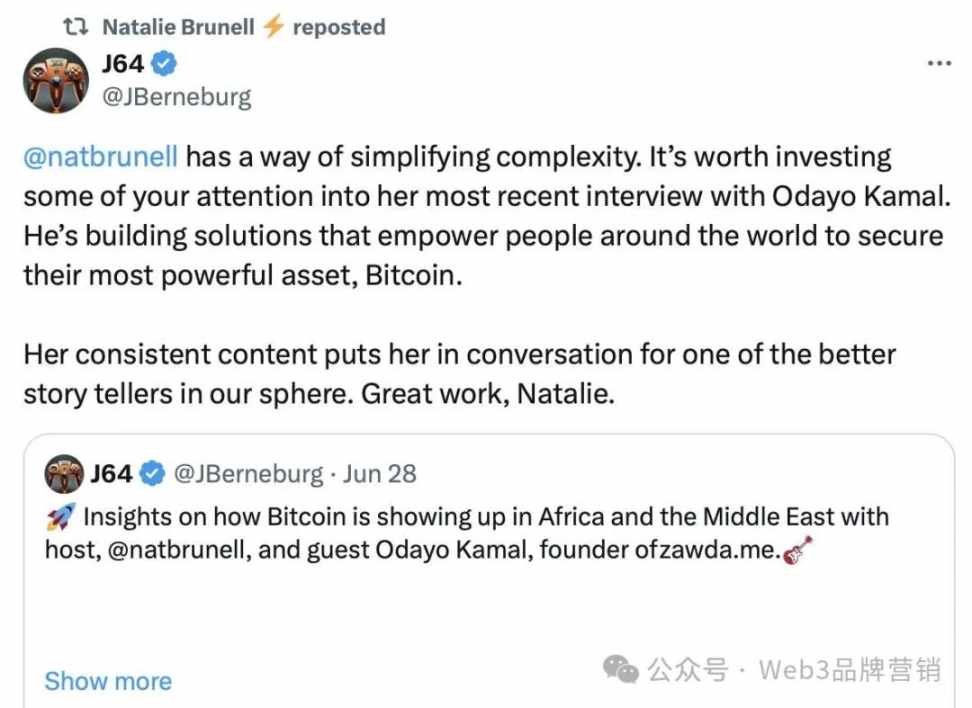
Task: Click the lightning bolt emoji after Natalie Brunell
Action: [273, 27]
